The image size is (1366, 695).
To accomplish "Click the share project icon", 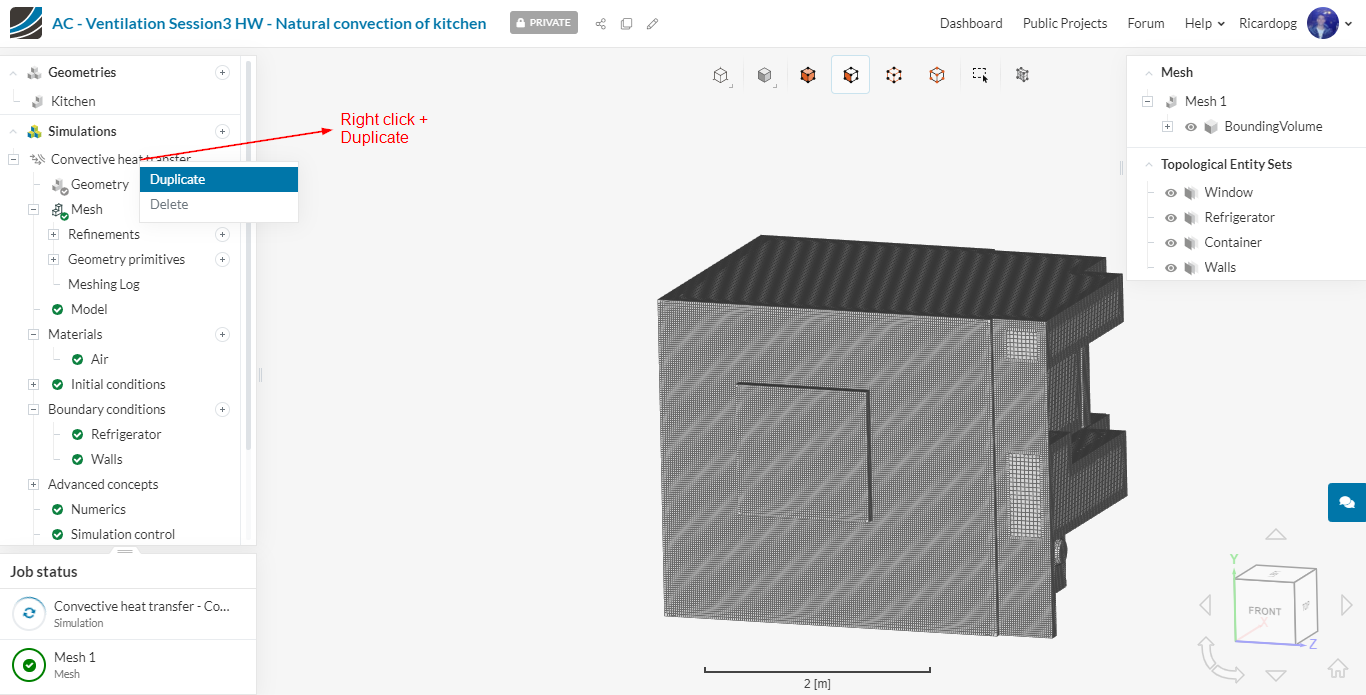I will pyautogui.click(x=601, y=23).
